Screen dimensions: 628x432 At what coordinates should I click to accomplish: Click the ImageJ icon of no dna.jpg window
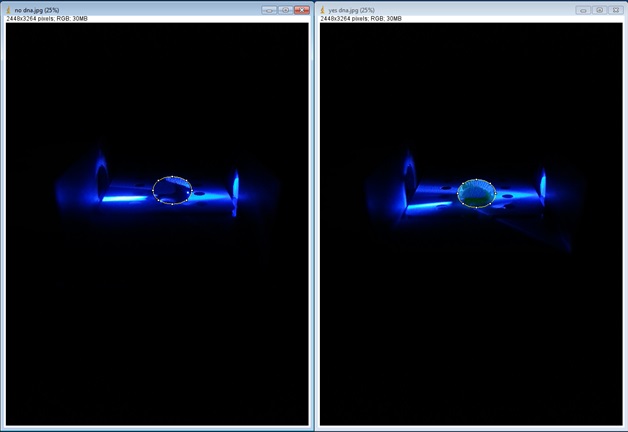(9, 10)
